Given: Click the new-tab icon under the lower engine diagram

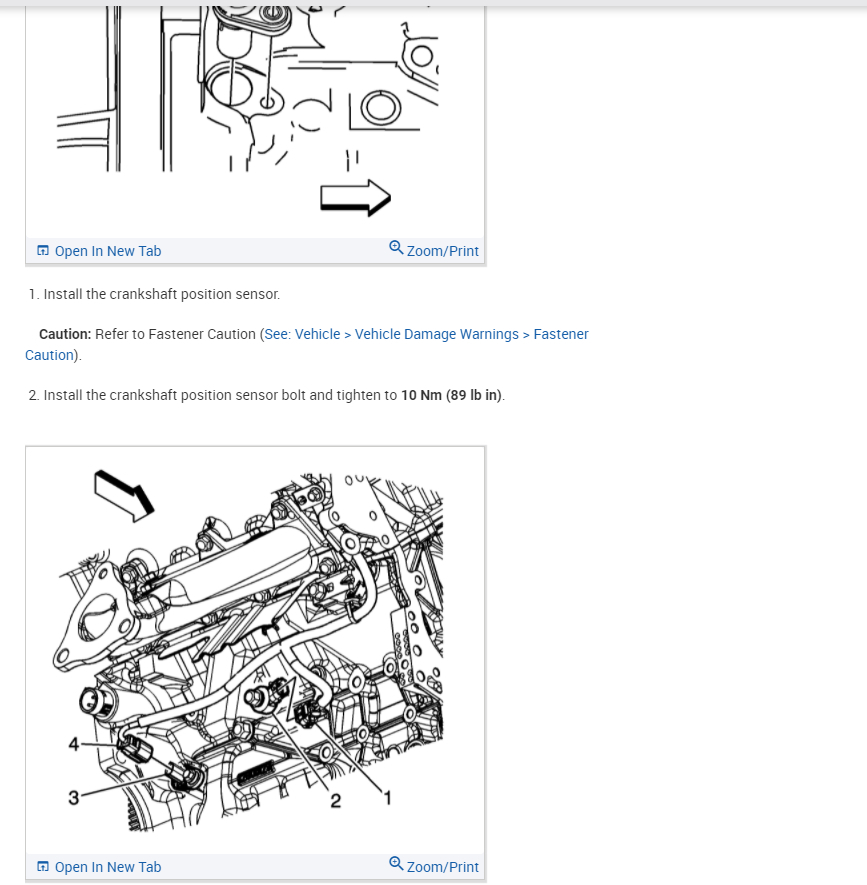Looking at the screenshot, I should coord(43,866).
